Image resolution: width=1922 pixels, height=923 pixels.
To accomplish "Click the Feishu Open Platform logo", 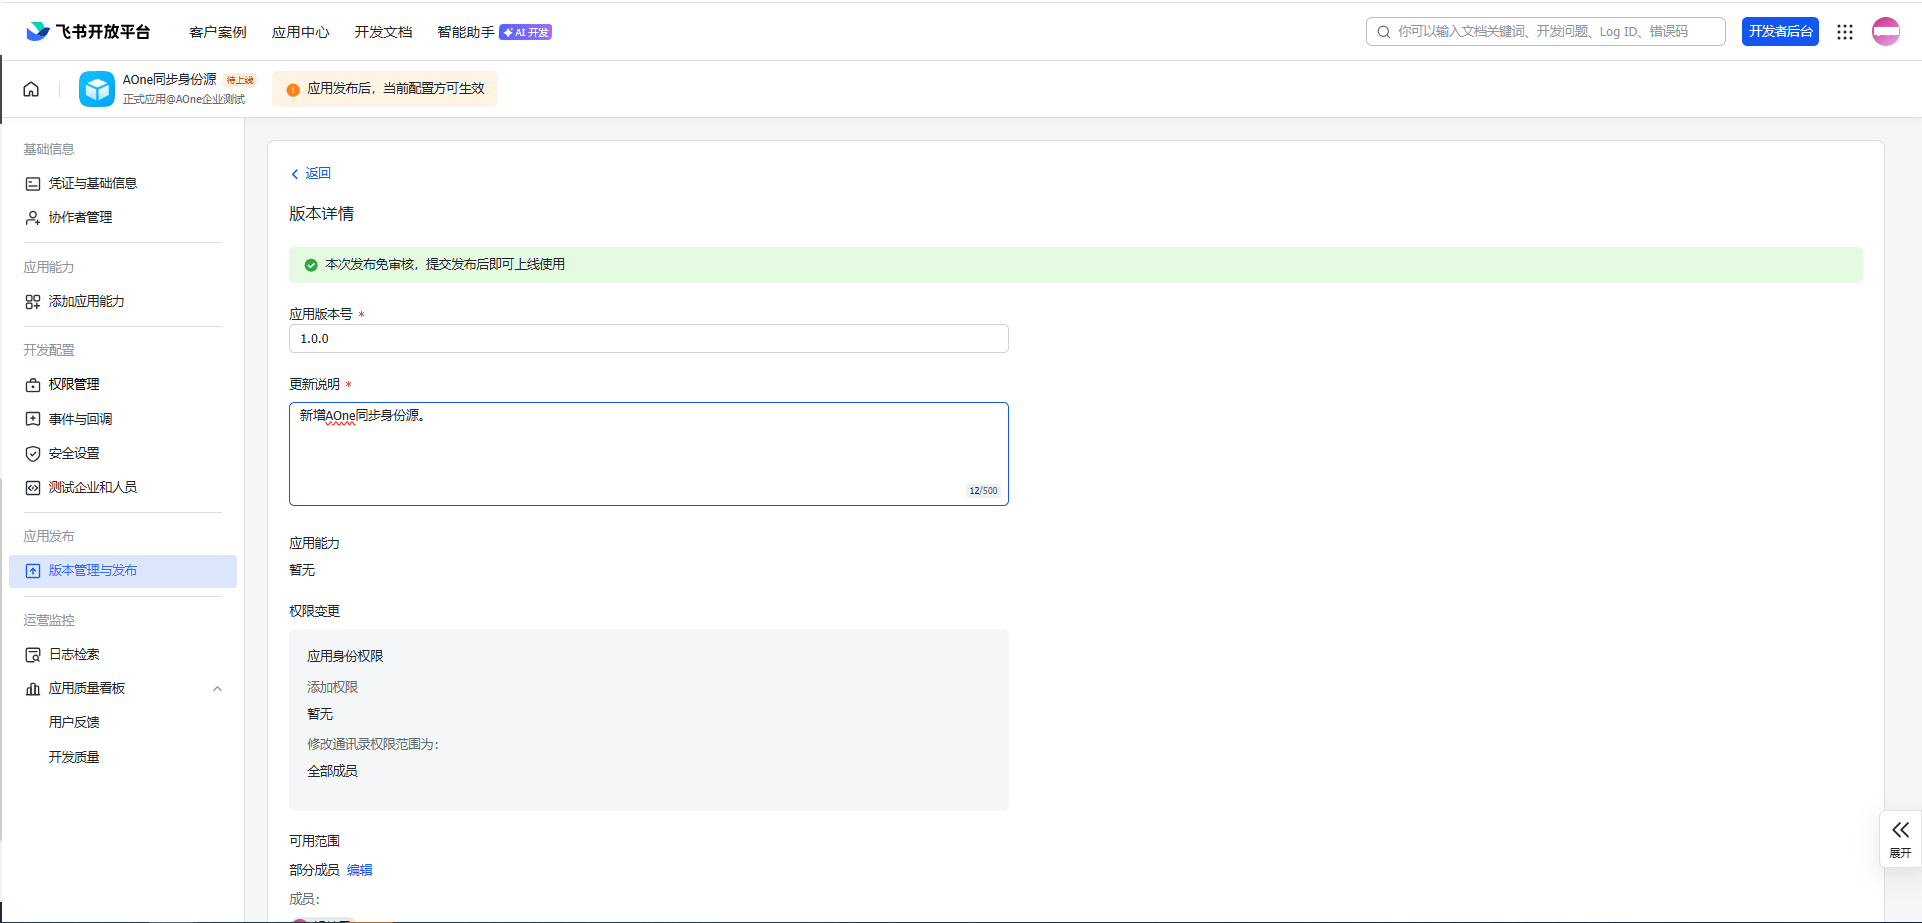I will [x=88, y=32].
